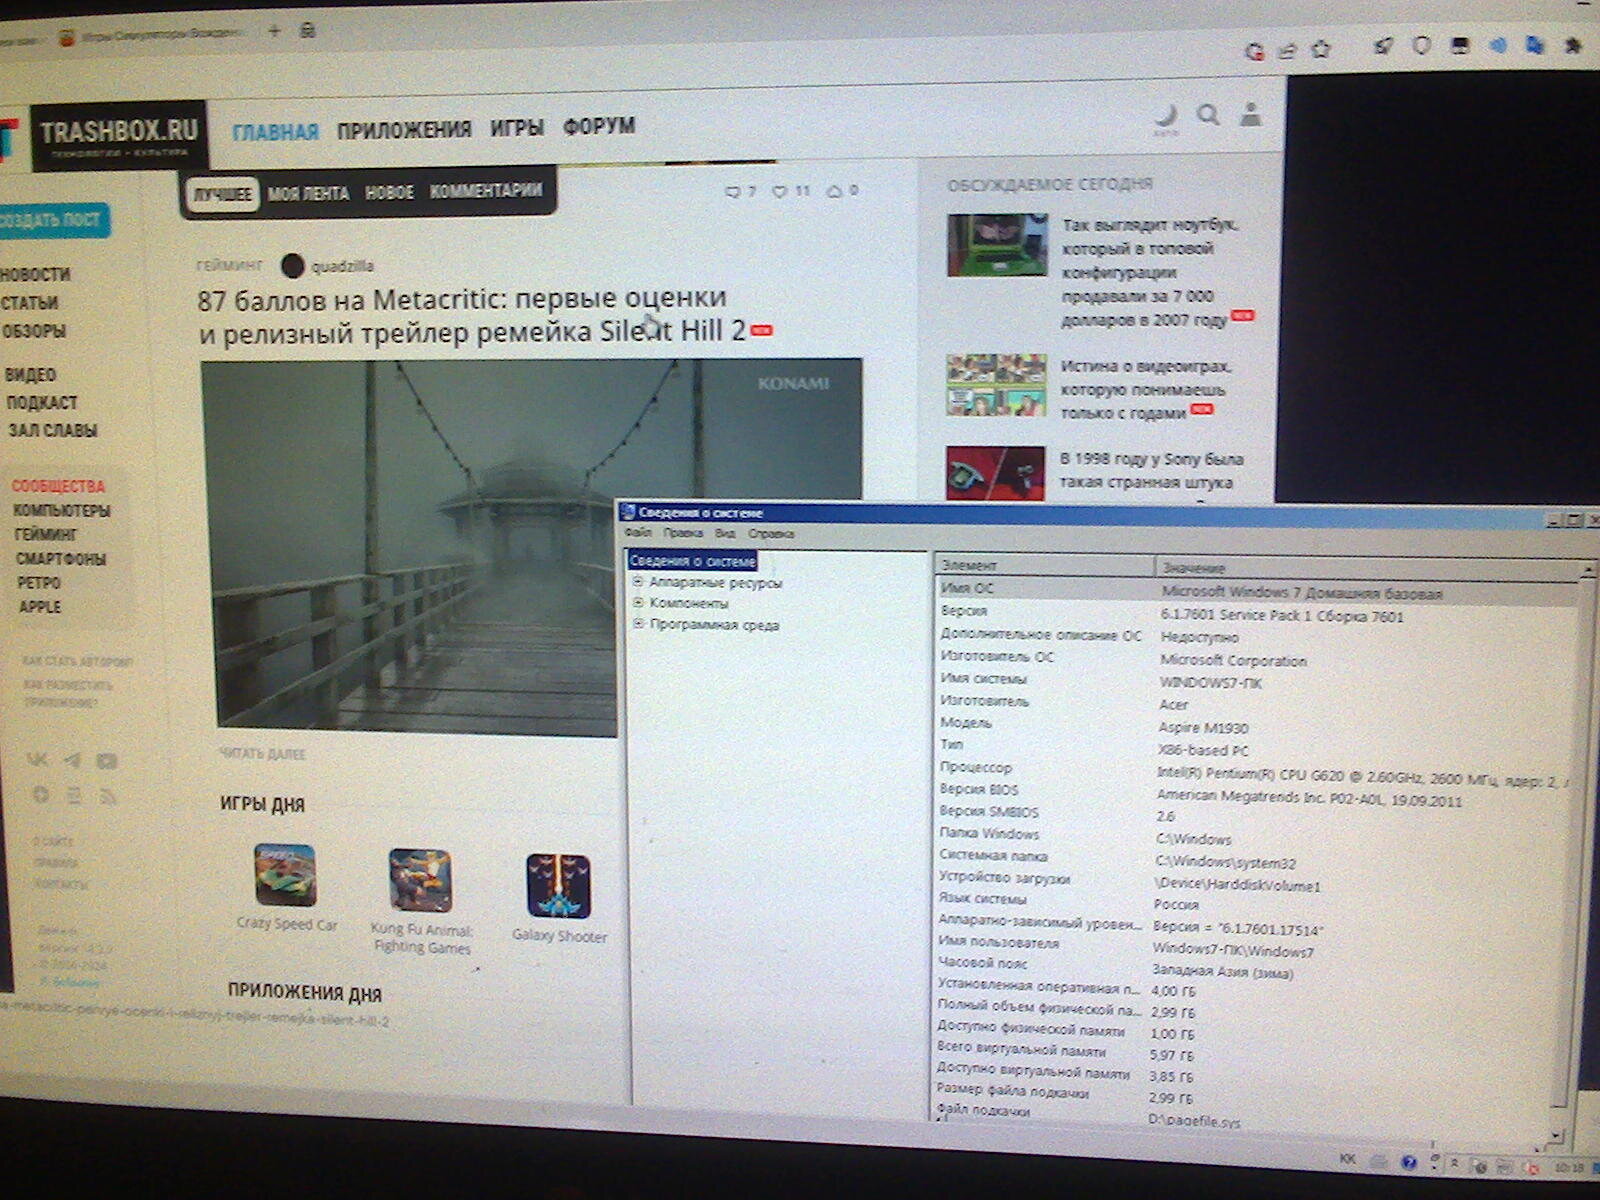Expand the Компоненты tree node

click(638, 602)
